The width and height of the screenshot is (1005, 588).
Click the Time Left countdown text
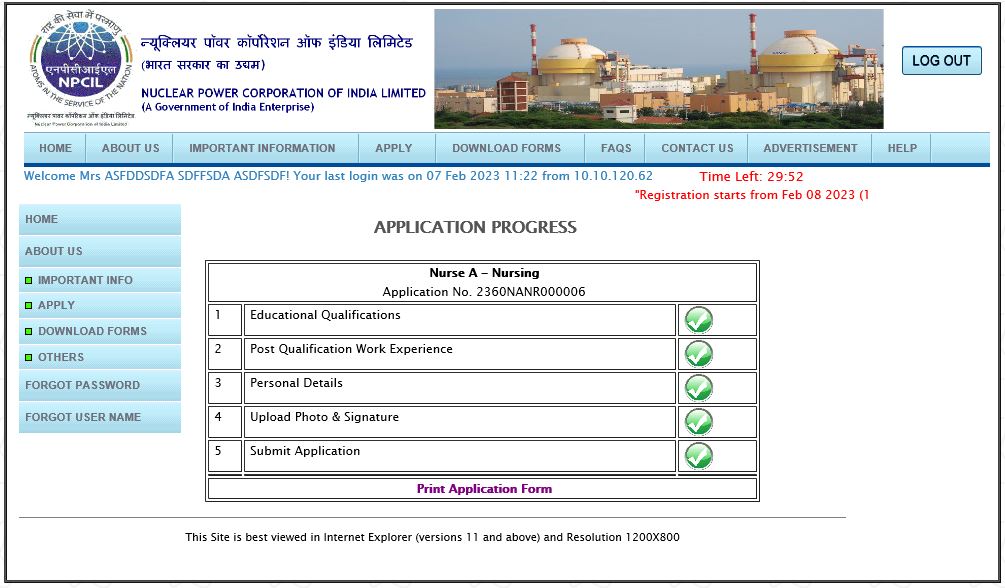click(x=751, y=176)
